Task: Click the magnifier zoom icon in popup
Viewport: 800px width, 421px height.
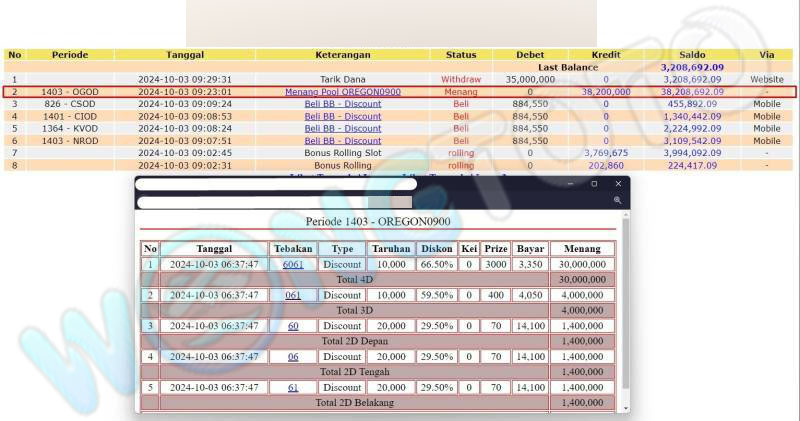Action: click(618, 201)
